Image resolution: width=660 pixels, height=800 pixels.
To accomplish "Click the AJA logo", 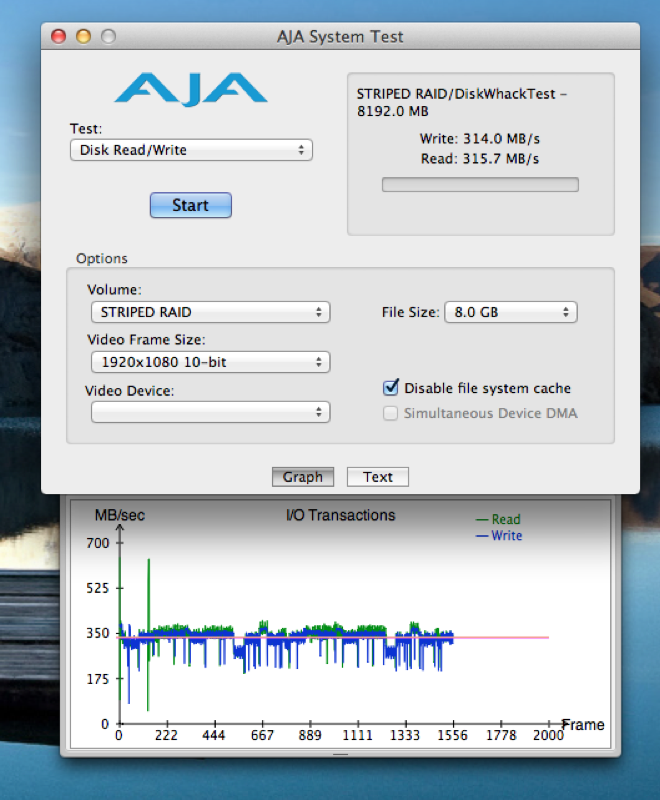I will pos(190,88).
